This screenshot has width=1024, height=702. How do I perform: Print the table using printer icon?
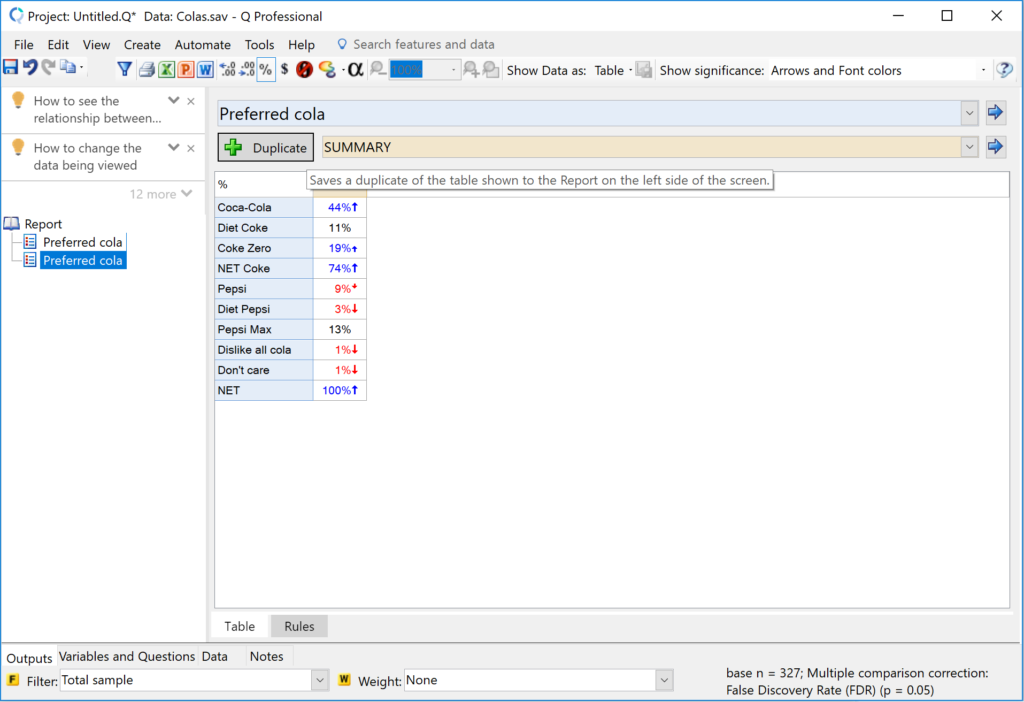click(x=147, y=69)
